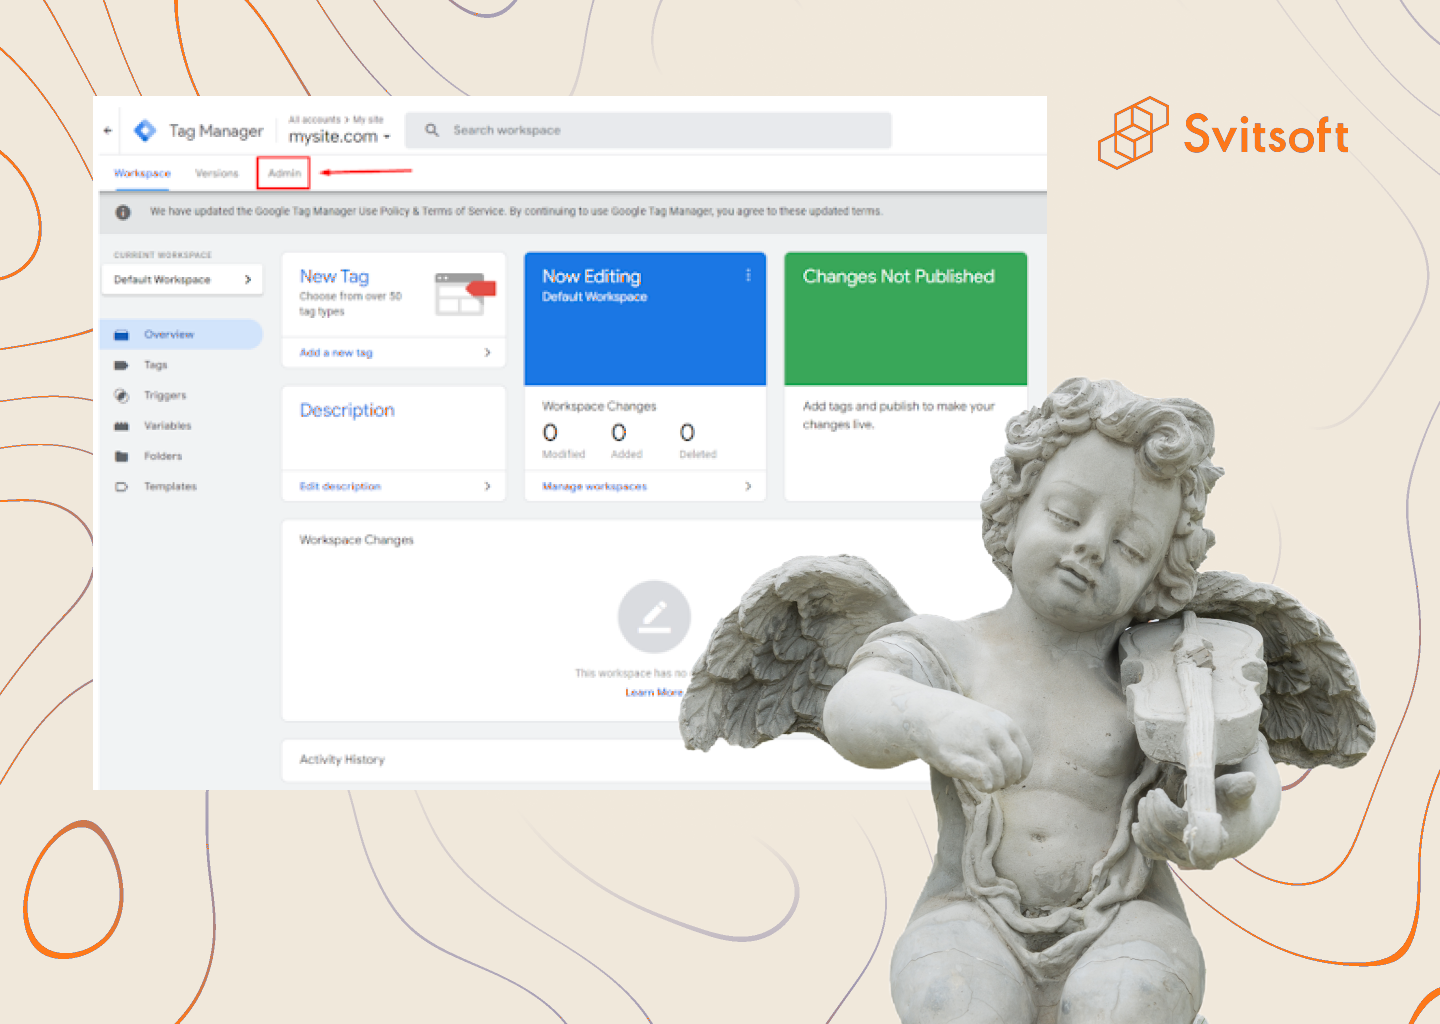Click the Changes Not Published green card
Screen dimensions: 1440x1024
coord(906,318)
